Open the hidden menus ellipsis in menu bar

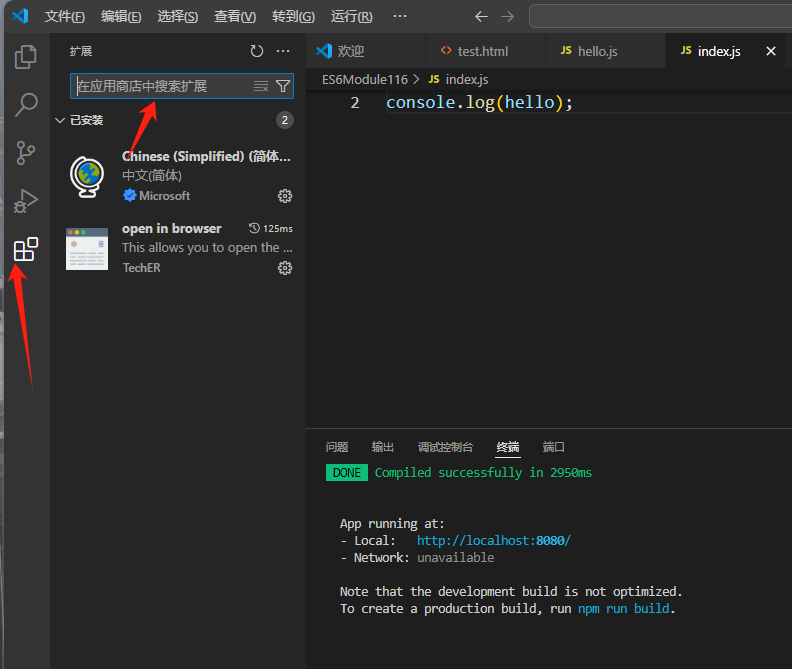coord(400,16)
